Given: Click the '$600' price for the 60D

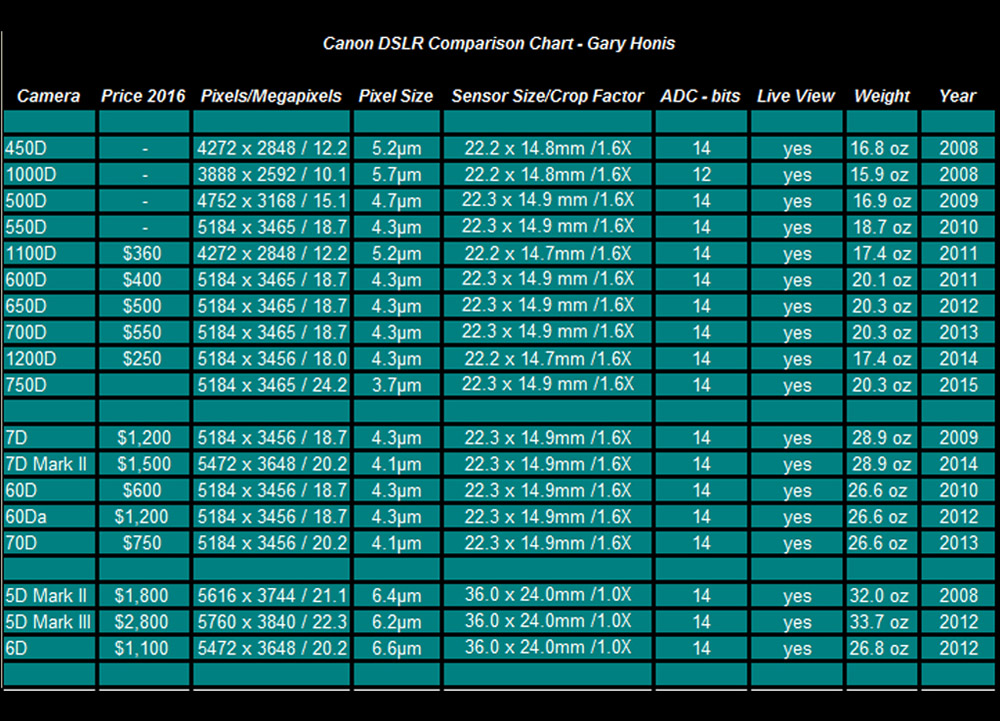Looking at the screenshot, I should pyautogui.click(x=144, y=490).
